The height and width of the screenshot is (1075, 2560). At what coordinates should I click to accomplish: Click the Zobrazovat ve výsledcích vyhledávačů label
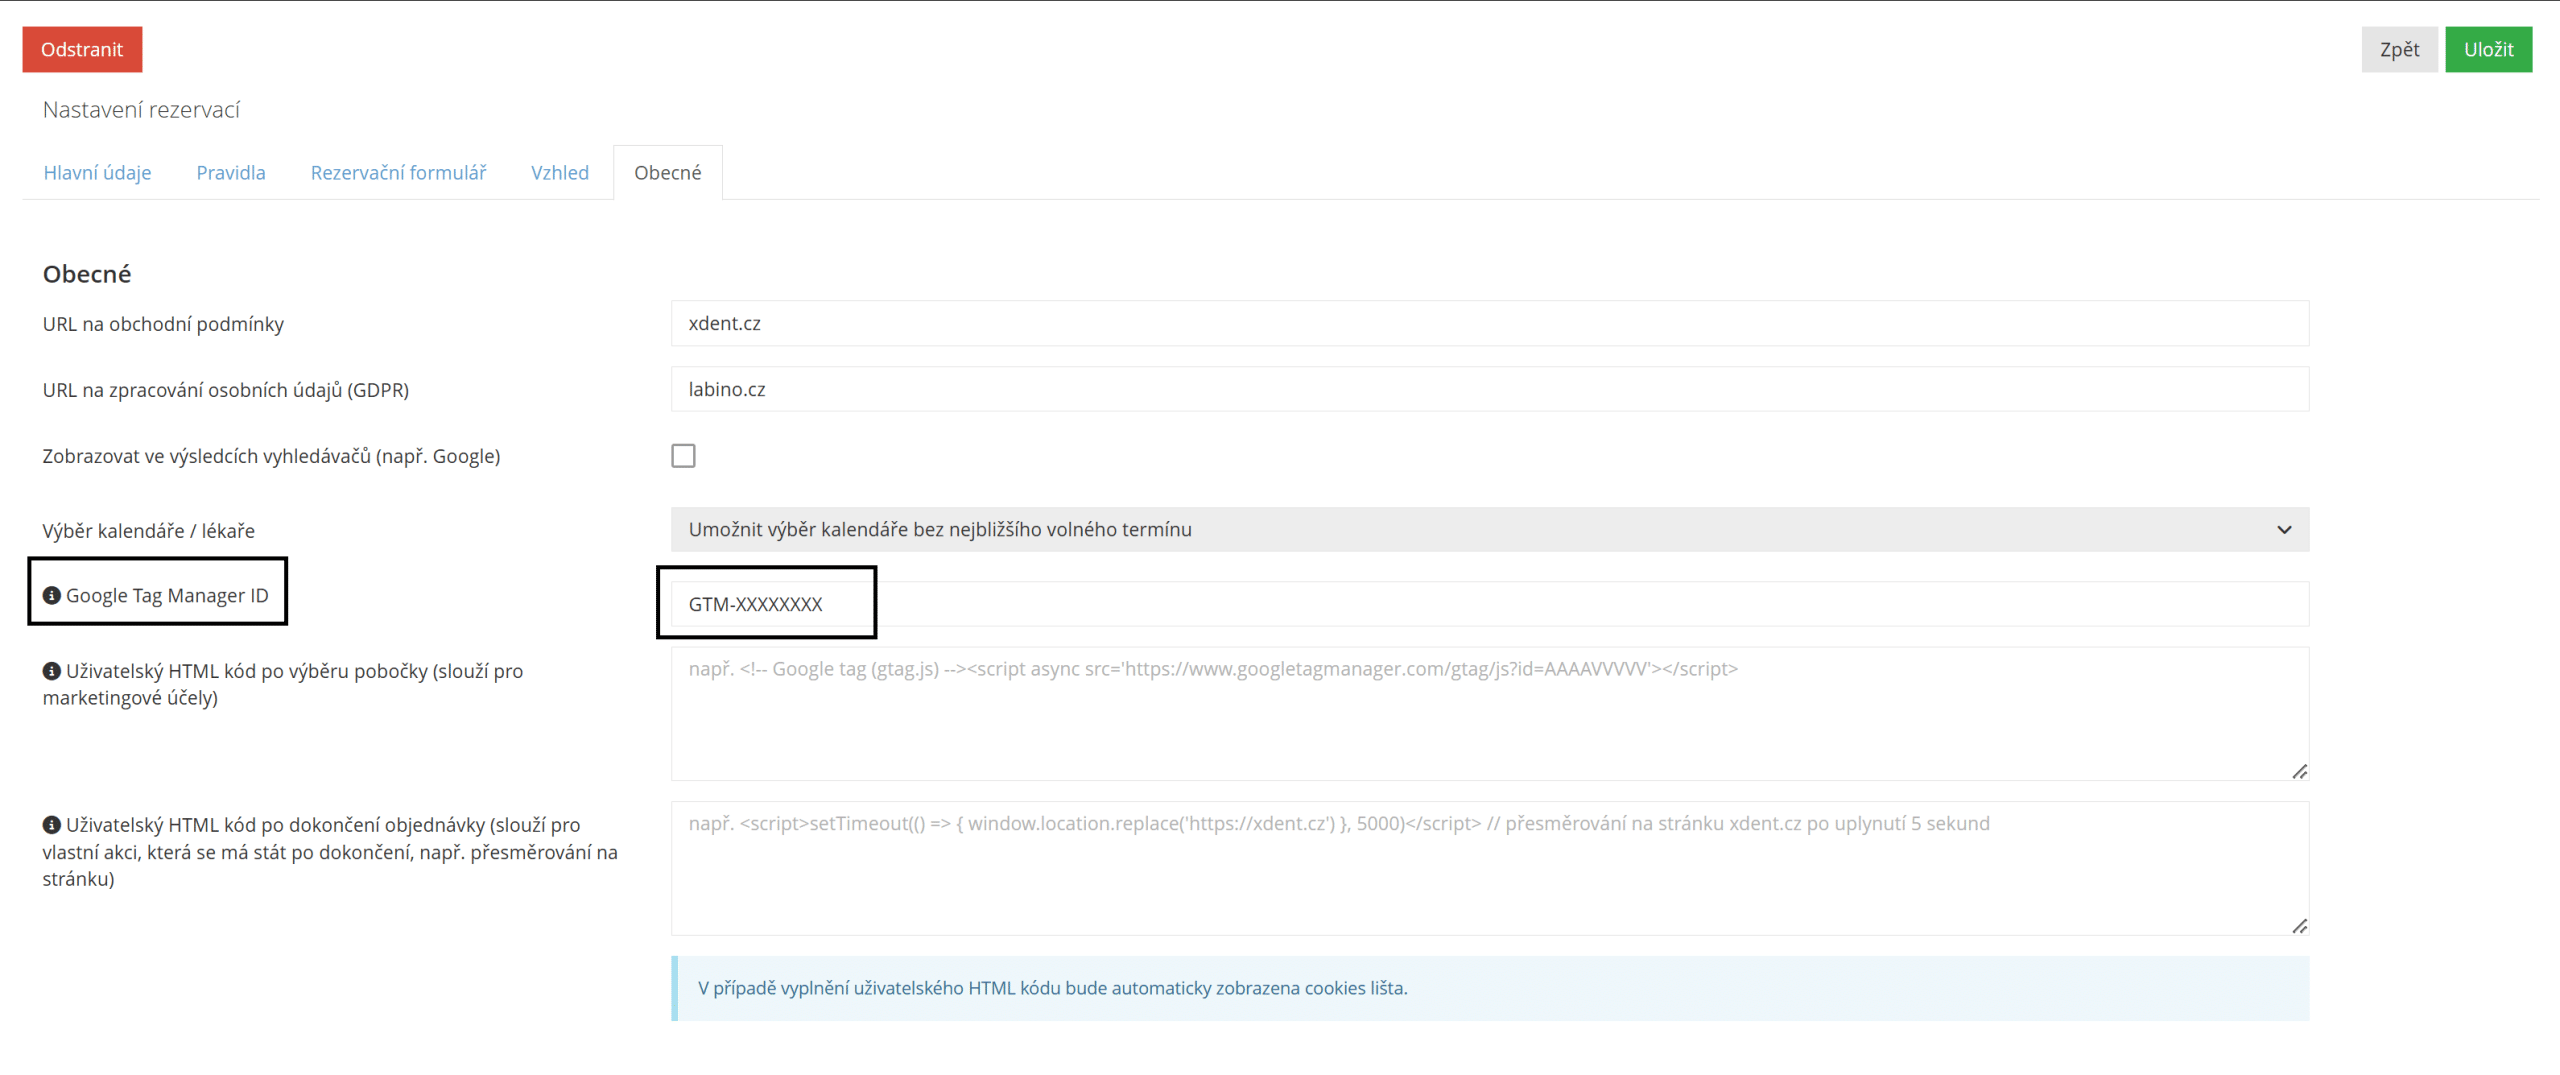tap(271, 456)
